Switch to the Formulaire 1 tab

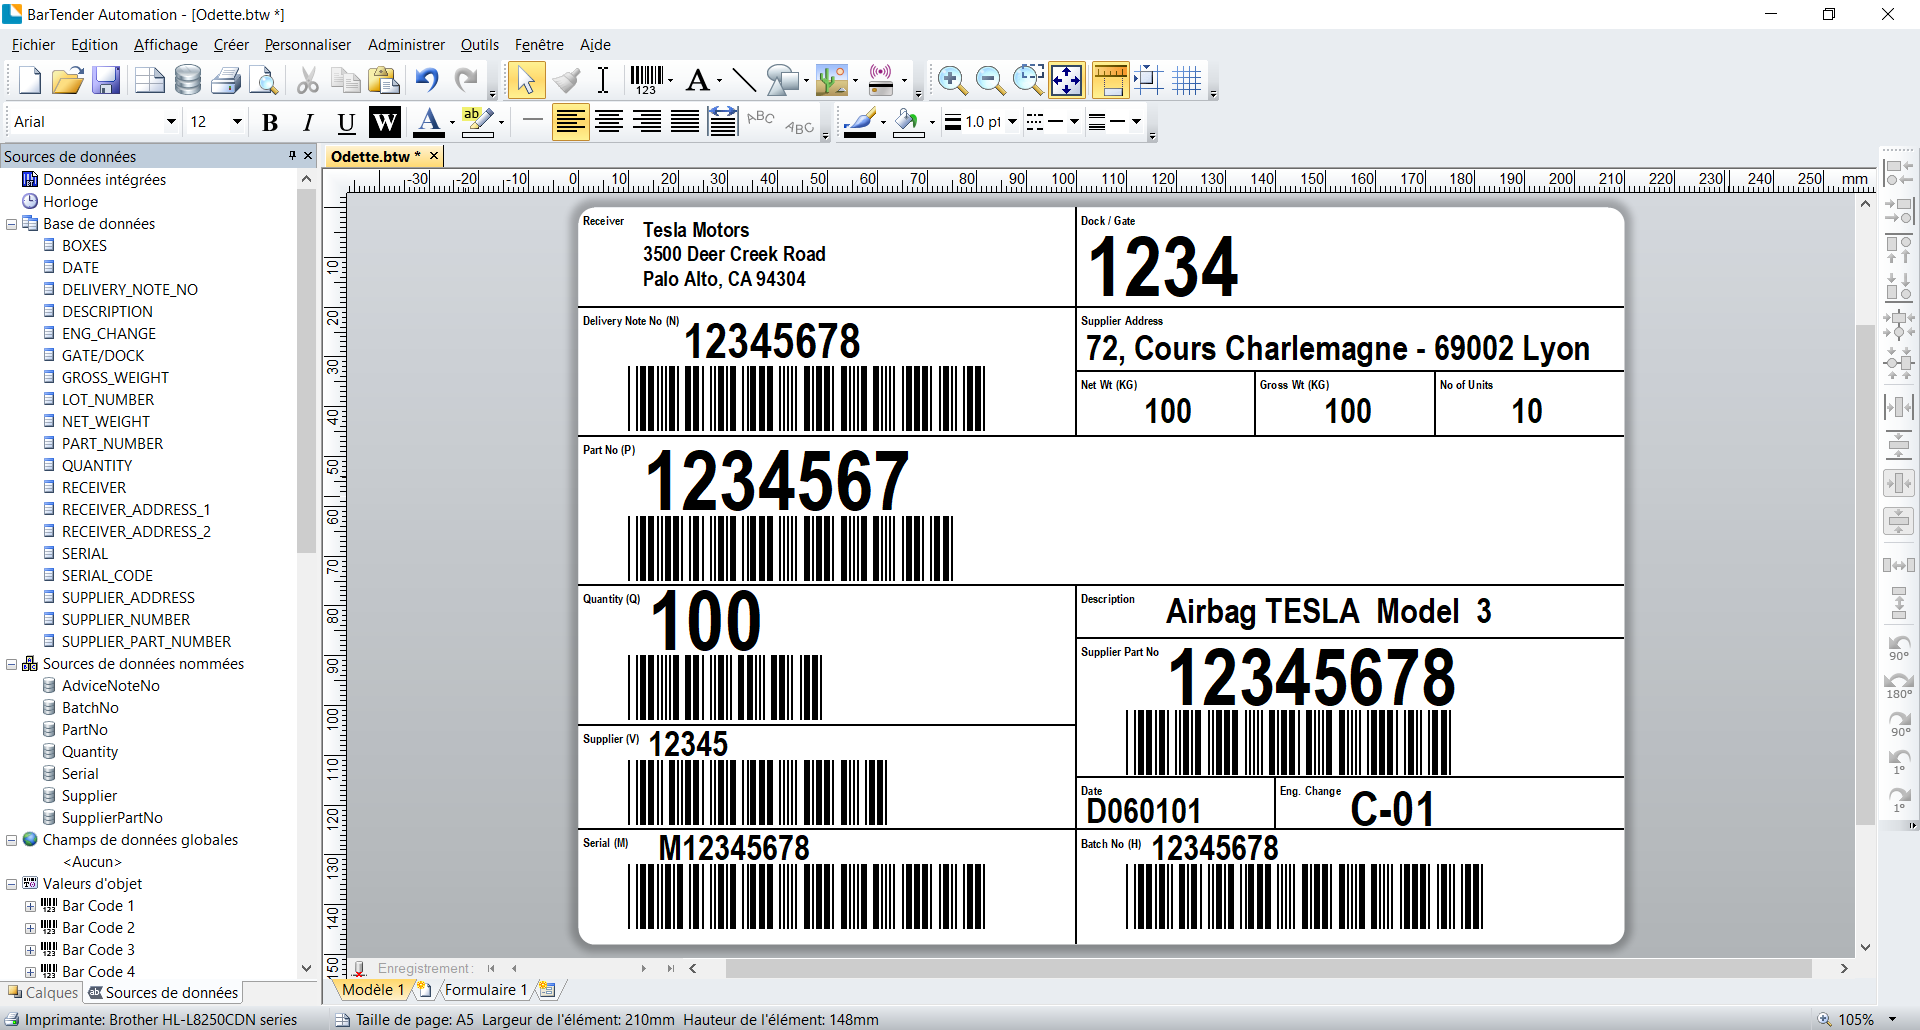pyautogui.click(x=485, y=990)
